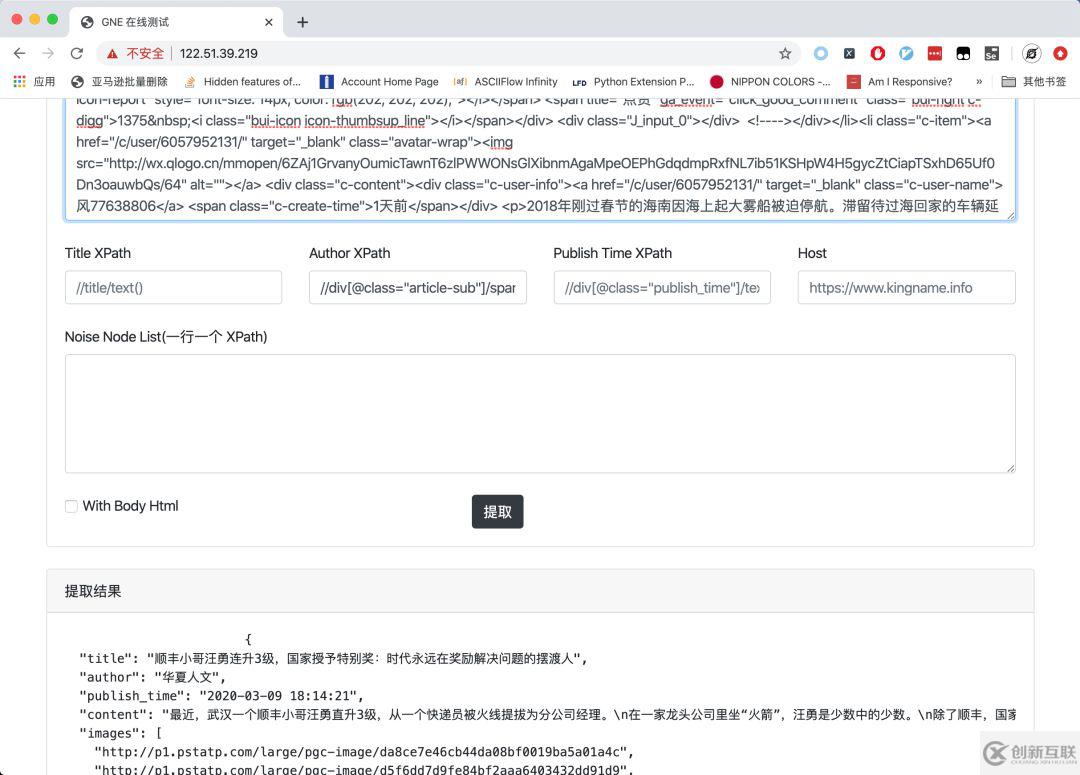Click the Noise Node List label
1080x775 pixels.
(x=166, y=337)
